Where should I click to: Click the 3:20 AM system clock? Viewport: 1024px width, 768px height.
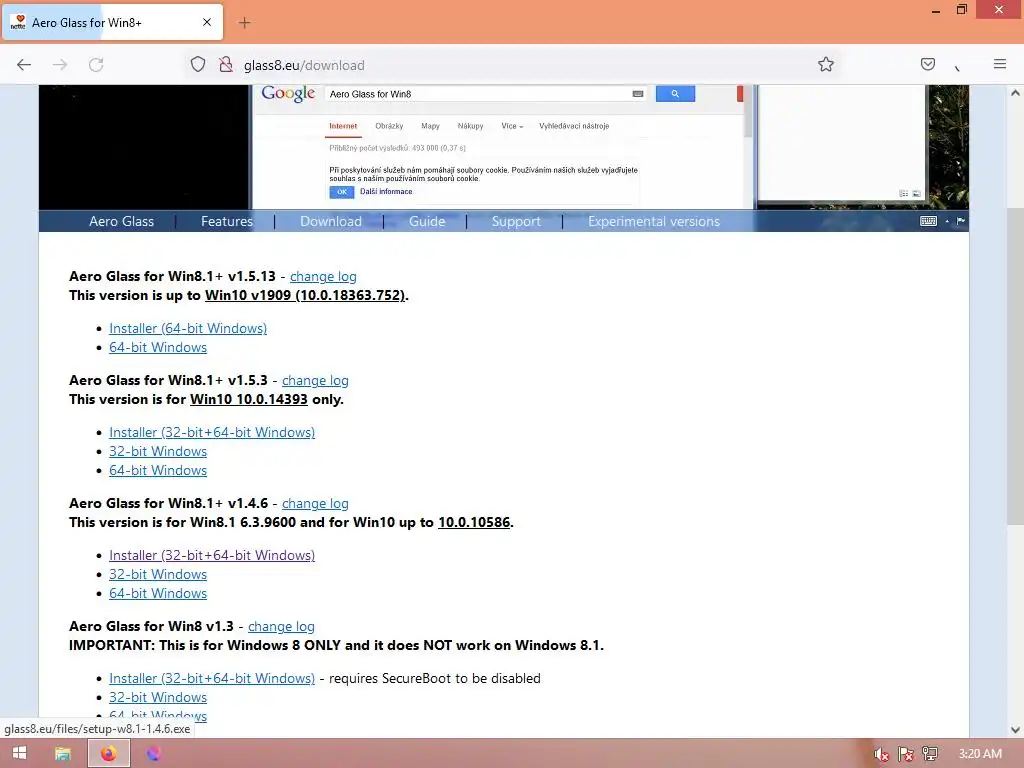pos(980,754)
